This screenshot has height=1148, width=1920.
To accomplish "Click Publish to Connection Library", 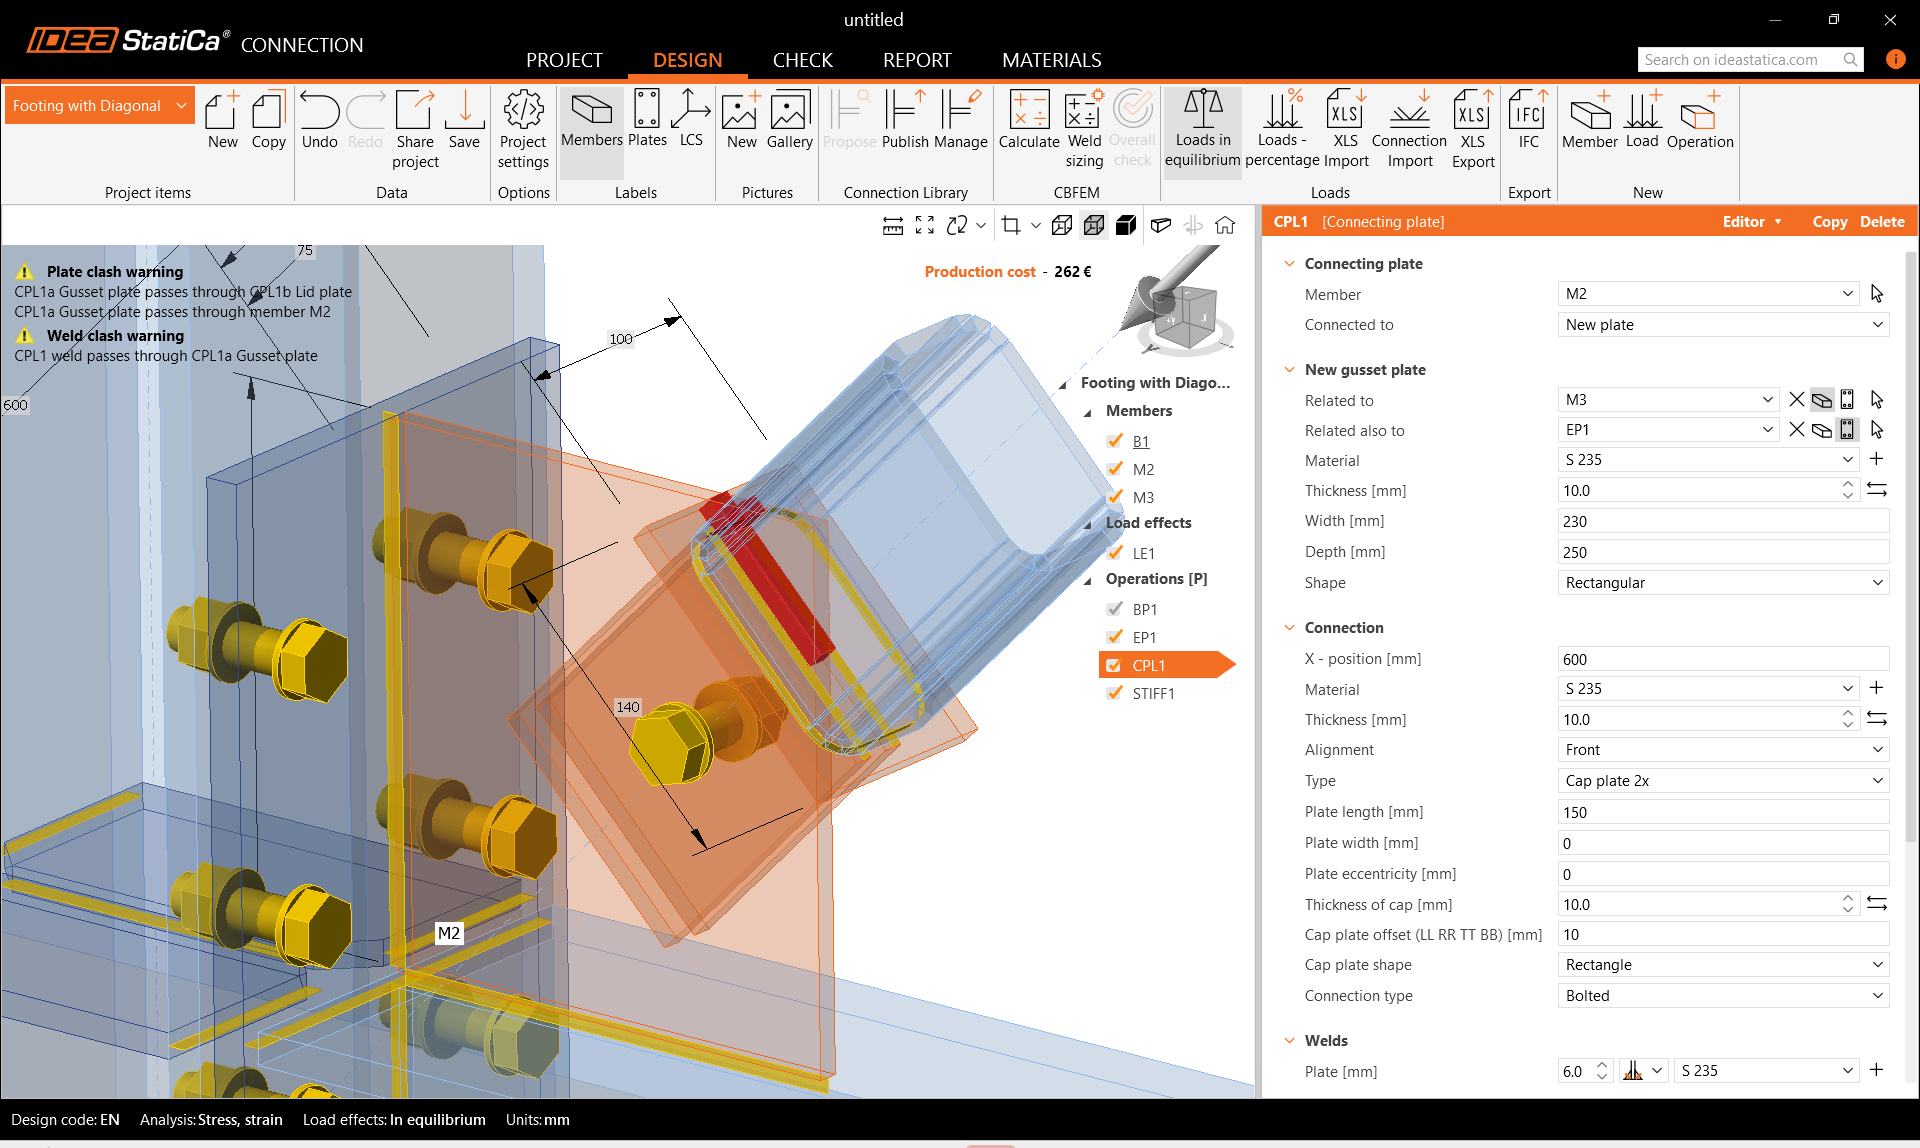I will (905, 120).
